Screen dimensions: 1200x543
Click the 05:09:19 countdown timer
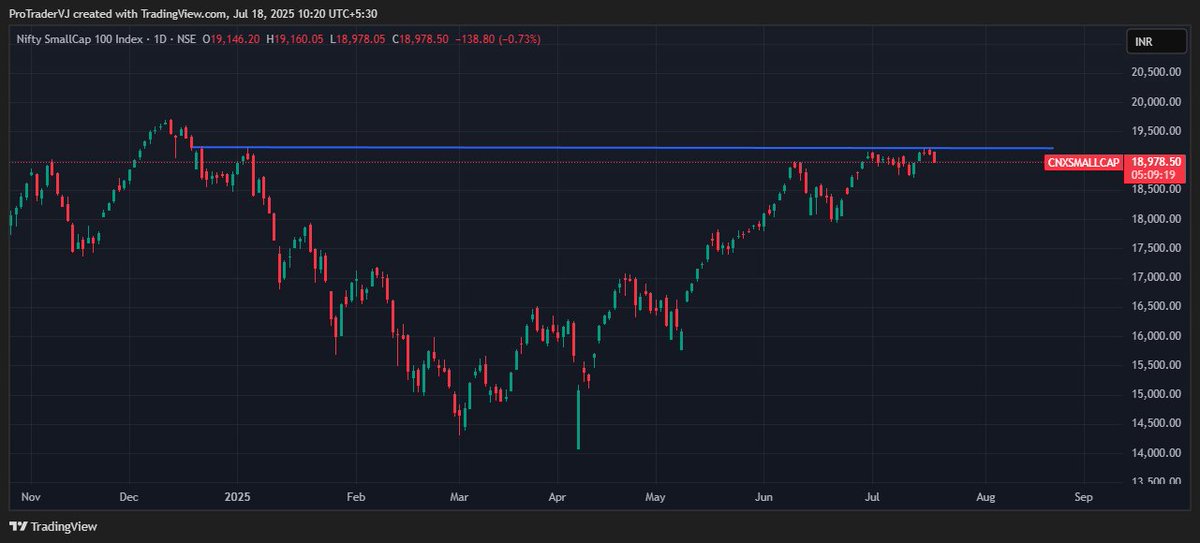pyautogui.click(x=1153, y=174)
